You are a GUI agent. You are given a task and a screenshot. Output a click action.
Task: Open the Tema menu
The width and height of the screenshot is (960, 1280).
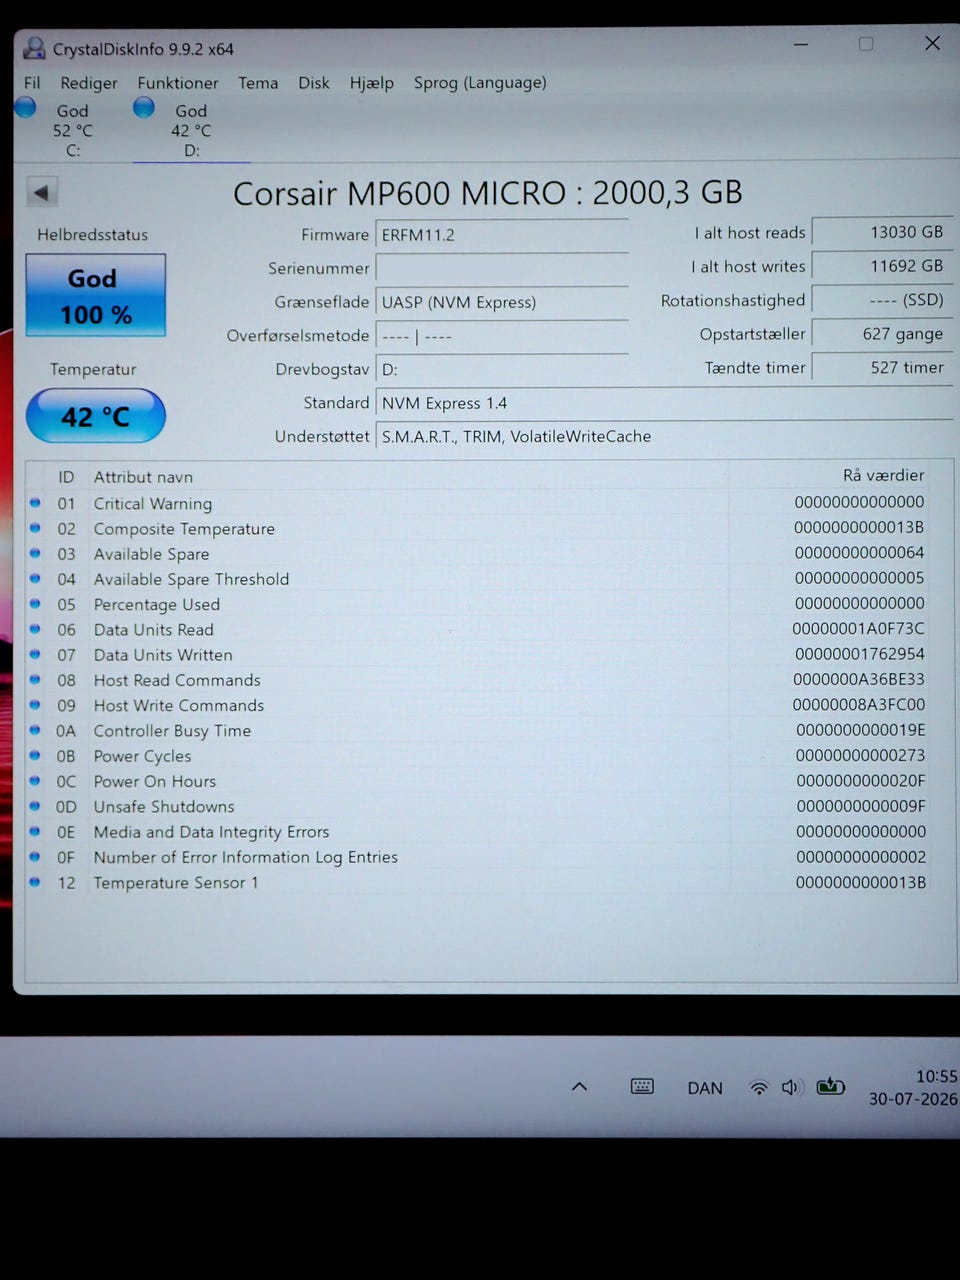pyautogui.click(x=258, y=83)
